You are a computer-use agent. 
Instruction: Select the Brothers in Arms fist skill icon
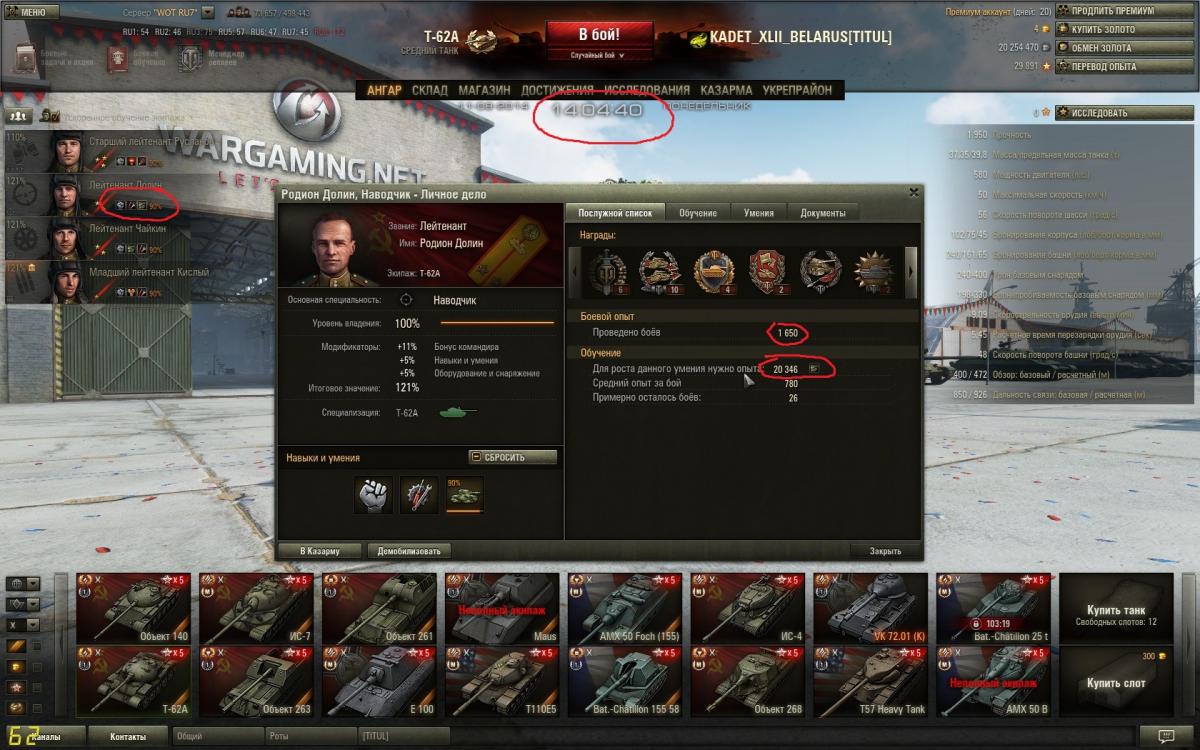(x=374, y=496)
